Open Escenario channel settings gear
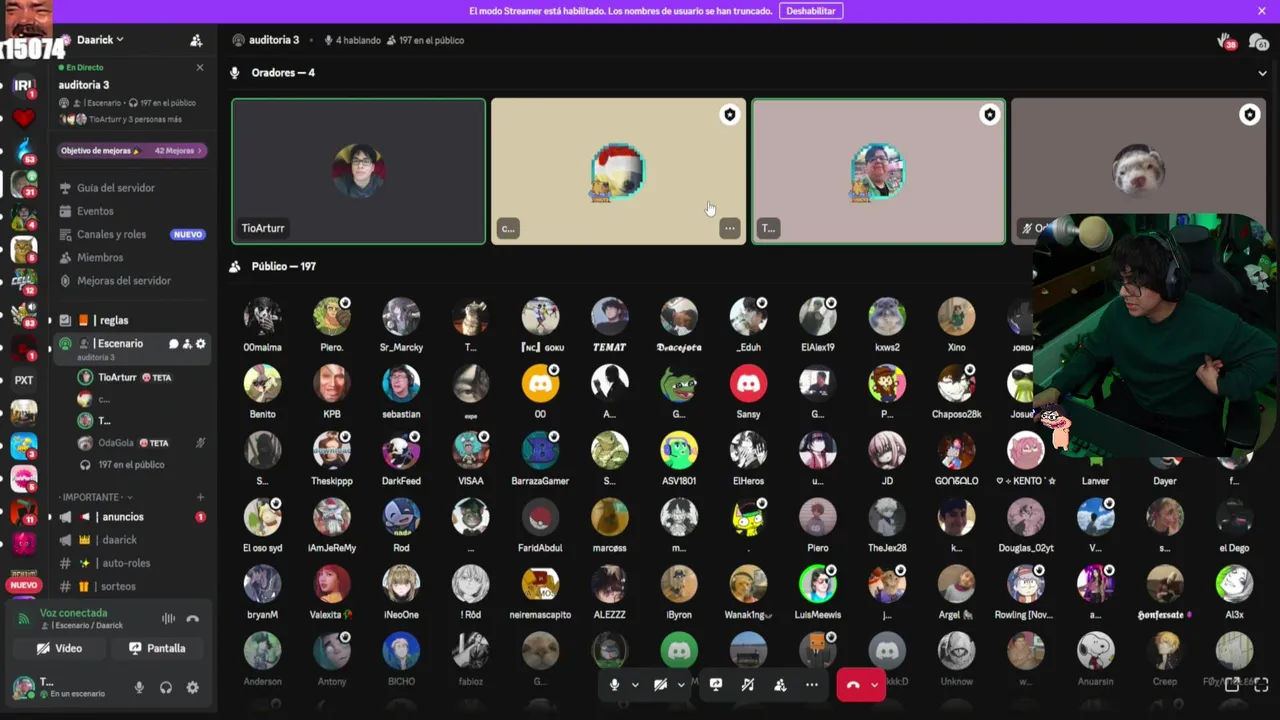The height and width of the screenshot is (720, 1280). click(x=201, y=344)
